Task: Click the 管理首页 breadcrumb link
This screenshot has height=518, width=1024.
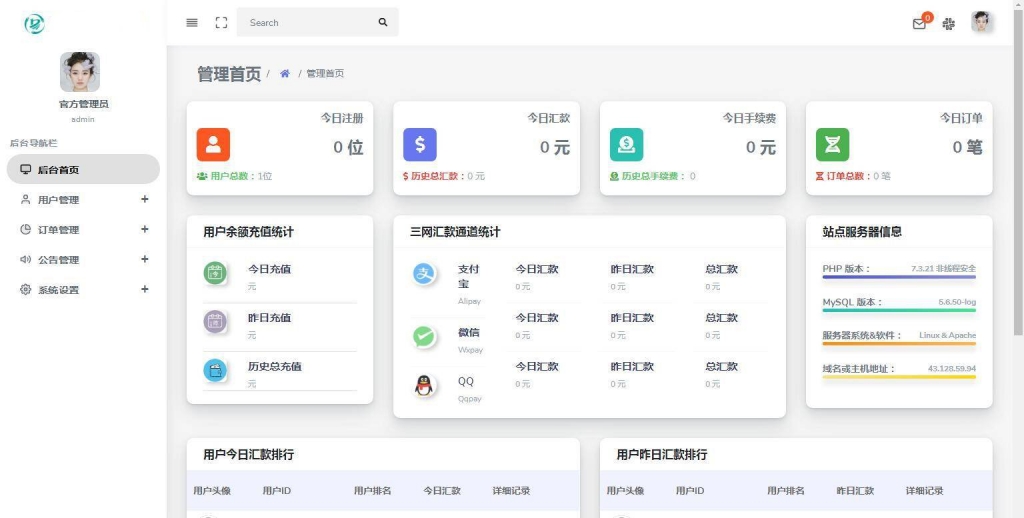Action: (325, 74)
